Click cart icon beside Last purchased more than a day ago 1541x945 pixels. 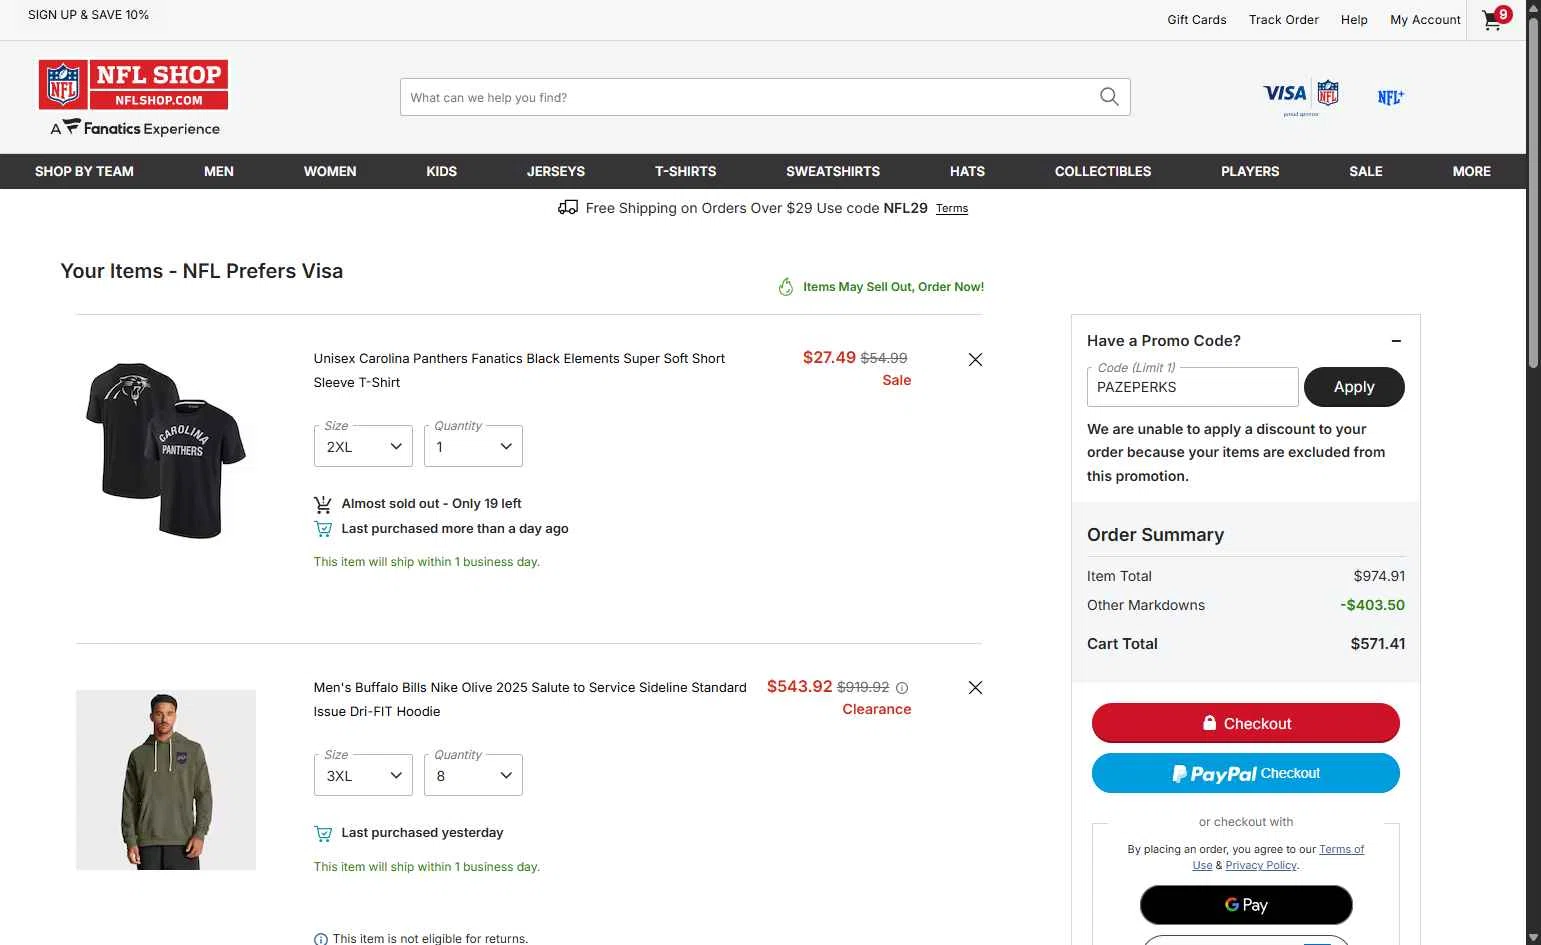pyautogui.click(x=323, y=529)
